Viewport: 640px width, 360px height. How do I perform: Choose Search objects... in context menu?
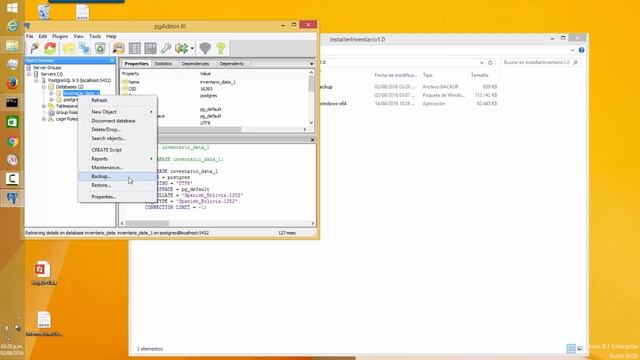[x=118, y=138]
